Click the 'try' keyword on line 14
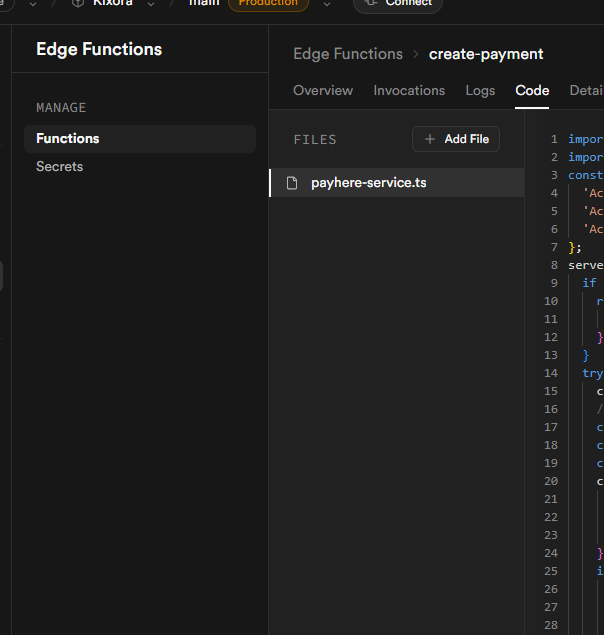Viewport: 604px width, 635px height. [x=593, y=373]
